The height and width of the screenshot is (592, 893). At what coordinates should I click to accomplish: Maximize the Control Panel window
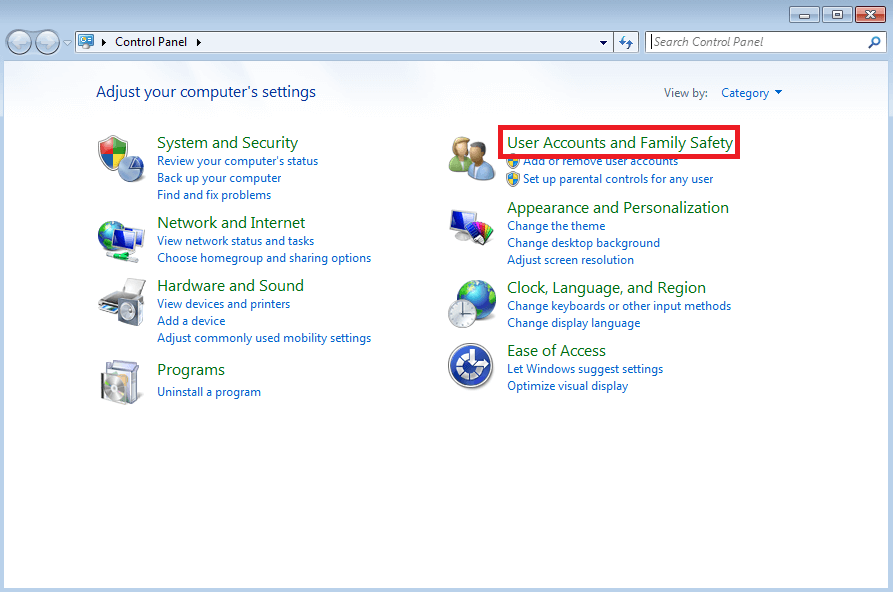837,14
